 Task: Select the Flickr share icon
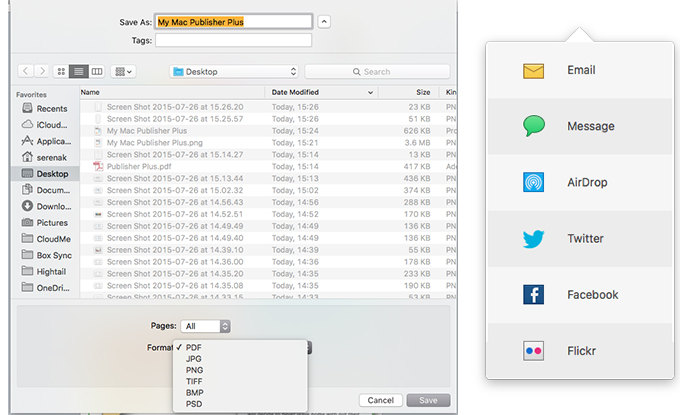click(x=534, y=351)
